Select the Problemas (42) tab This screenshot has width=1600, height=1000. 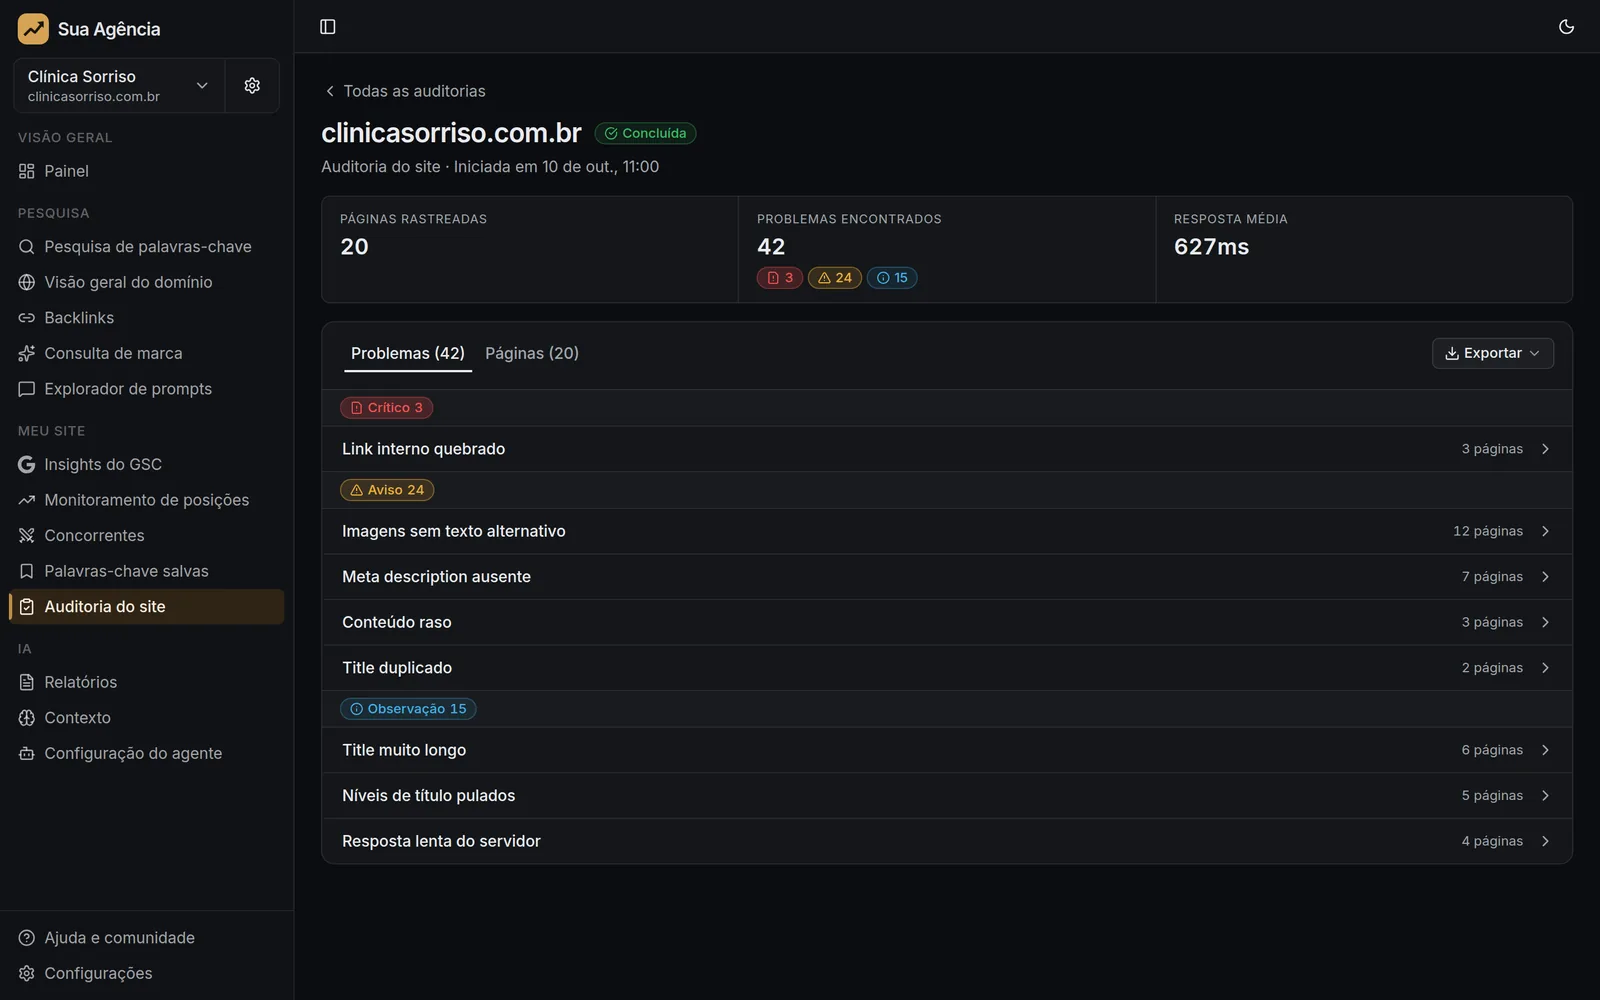[x=408, y=353]
